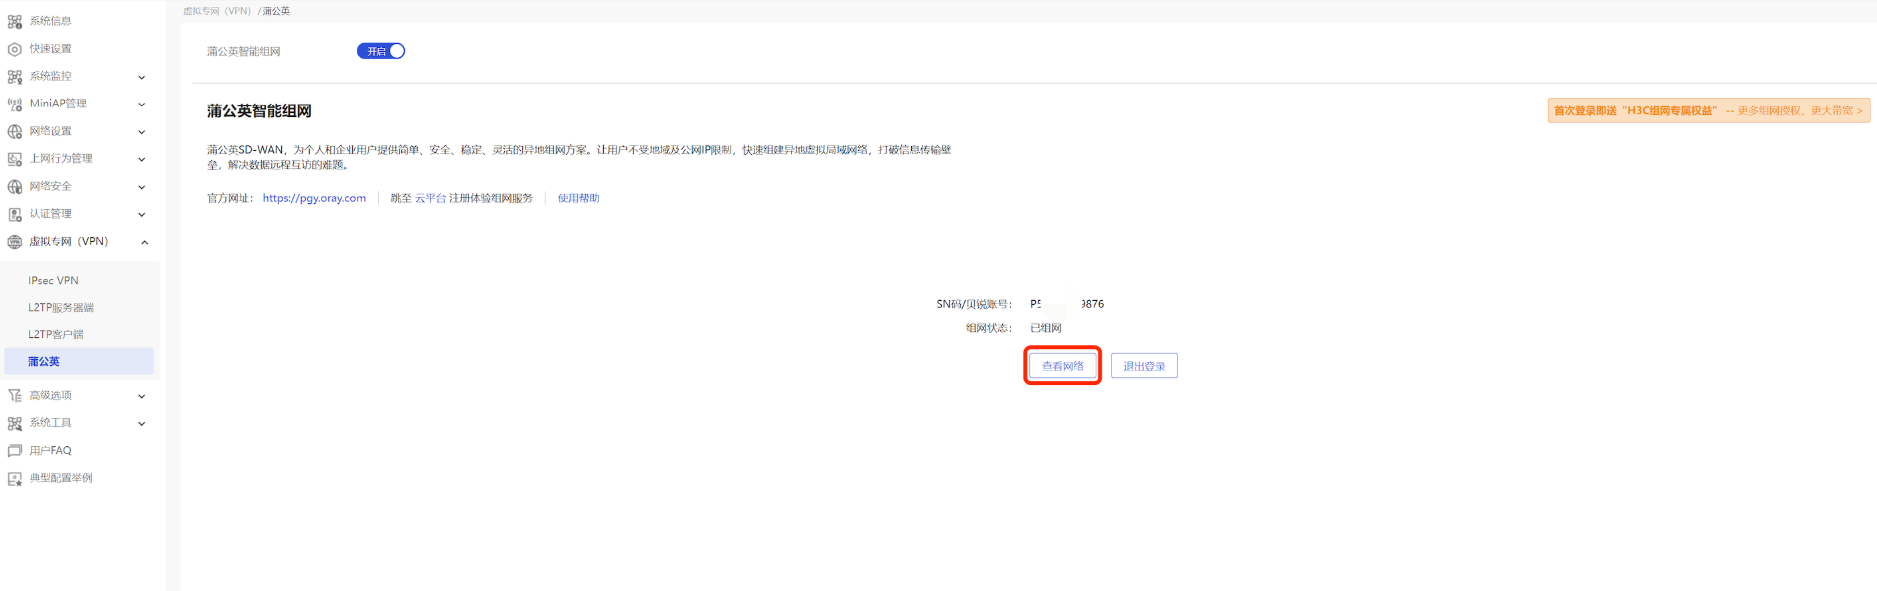Click the 蒲公英 breadcrumb text

tap(277, 11)
